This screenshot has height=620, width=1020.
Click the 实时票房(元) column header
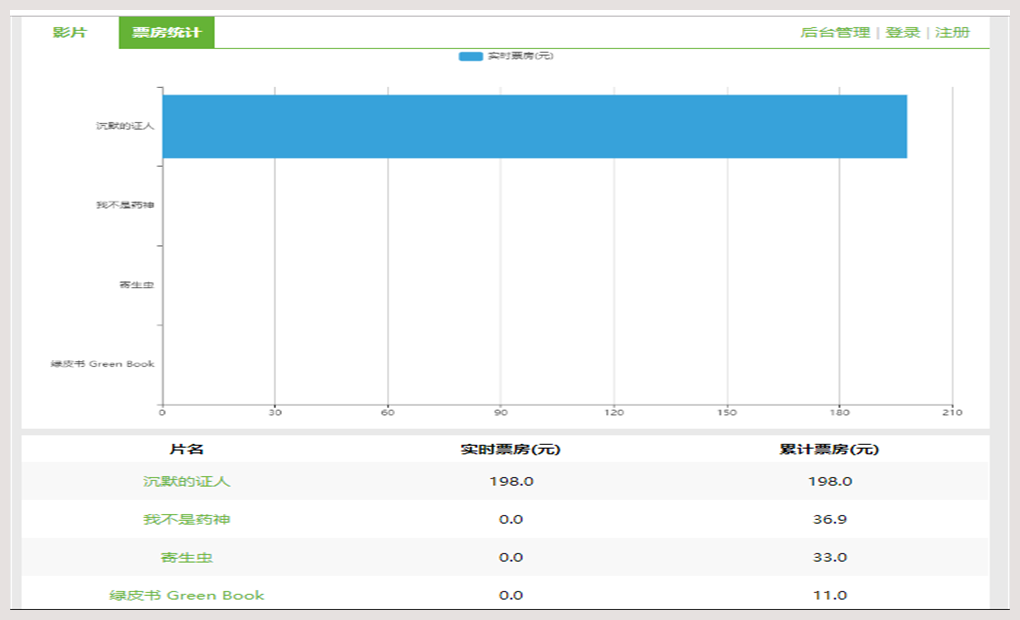[511, 450]
